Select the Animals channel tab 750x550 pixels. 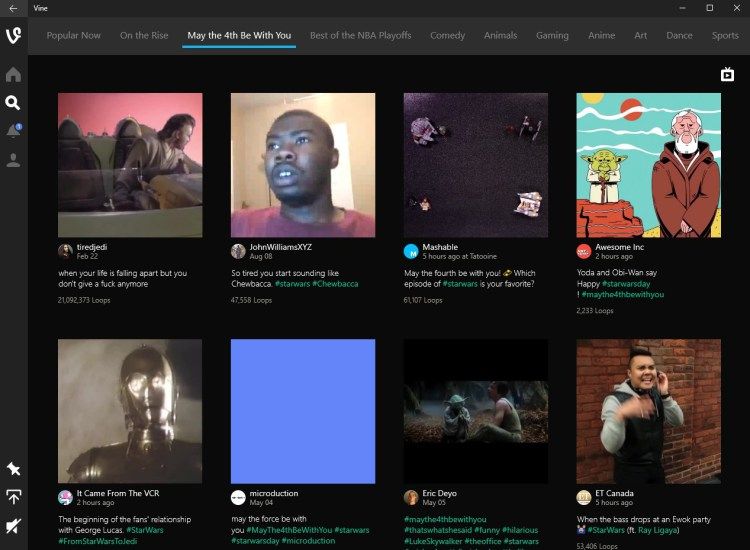(x=500, y=36)
